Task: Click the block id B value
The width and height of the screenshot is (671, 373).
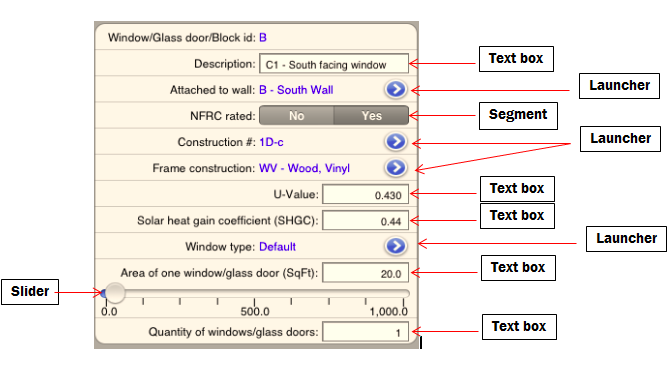Action: [x=263, y=38]
